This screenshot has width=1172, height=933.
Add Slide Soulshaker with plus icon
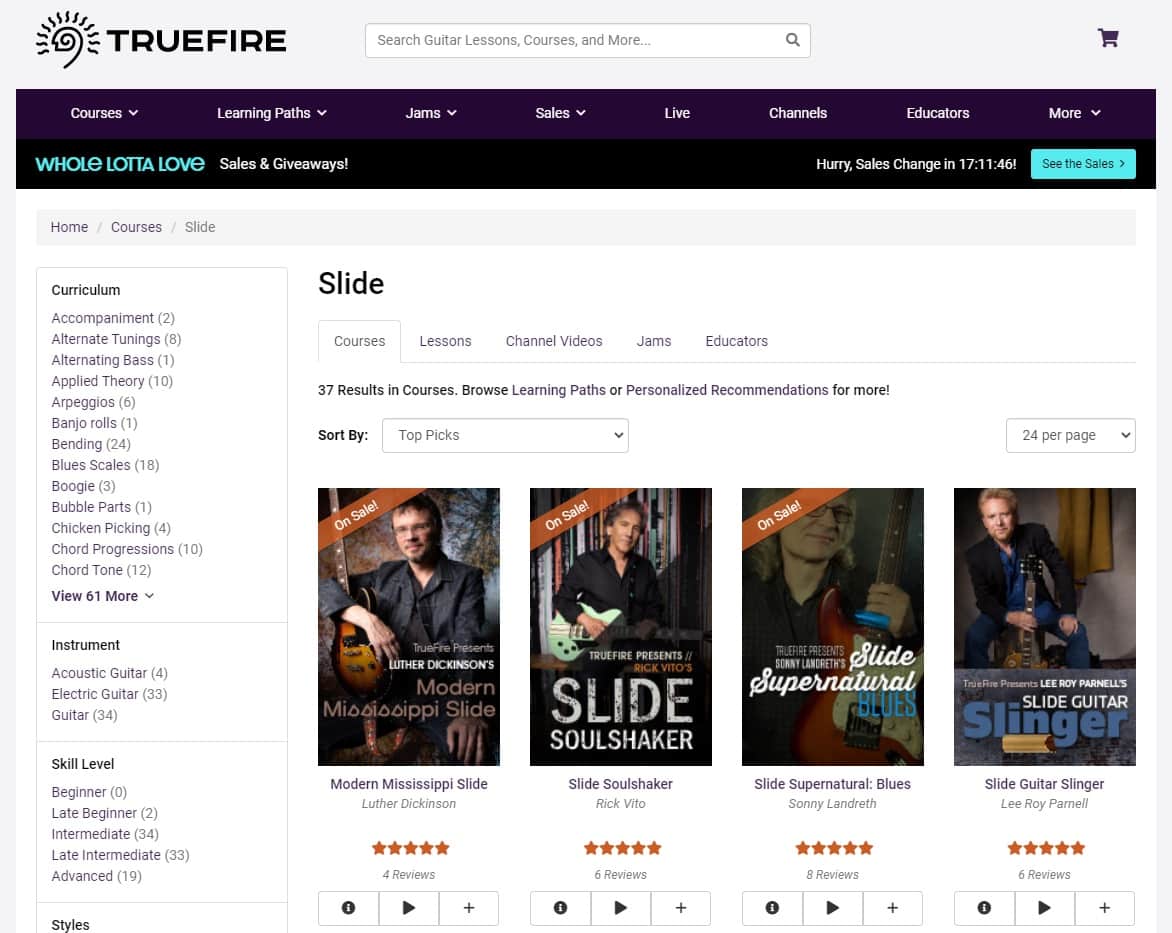click(x=681, y=908)
